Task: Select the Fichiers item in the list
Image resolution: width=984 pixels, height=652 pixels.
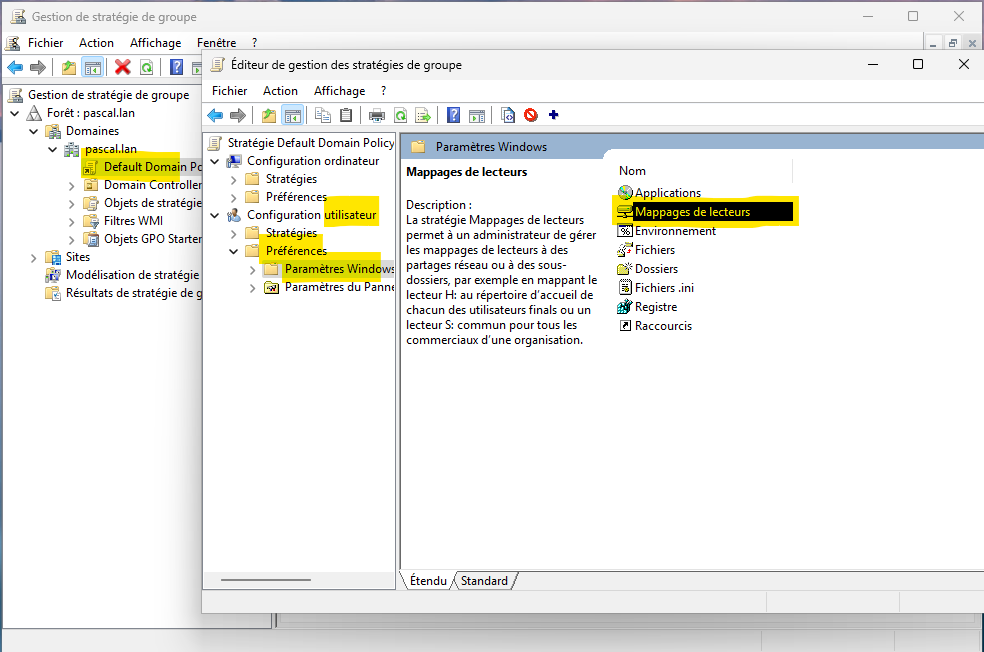Action: click(655, 250)
